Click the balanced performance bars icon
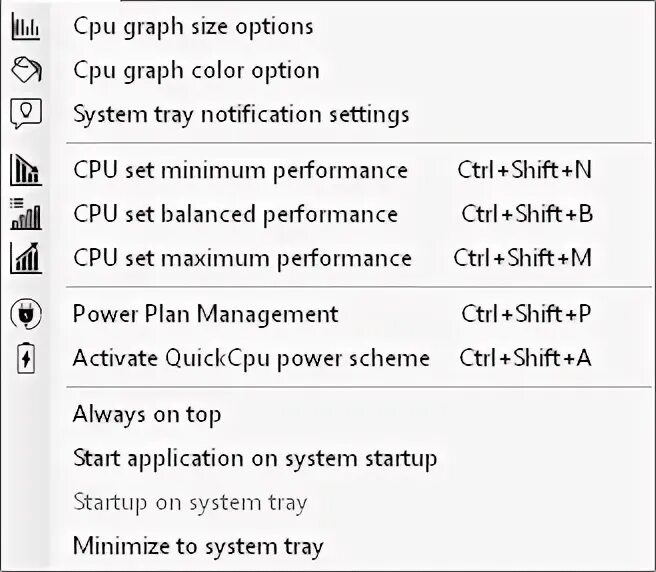Viewport: 656px width, 572px height. [x=26, y=214]
